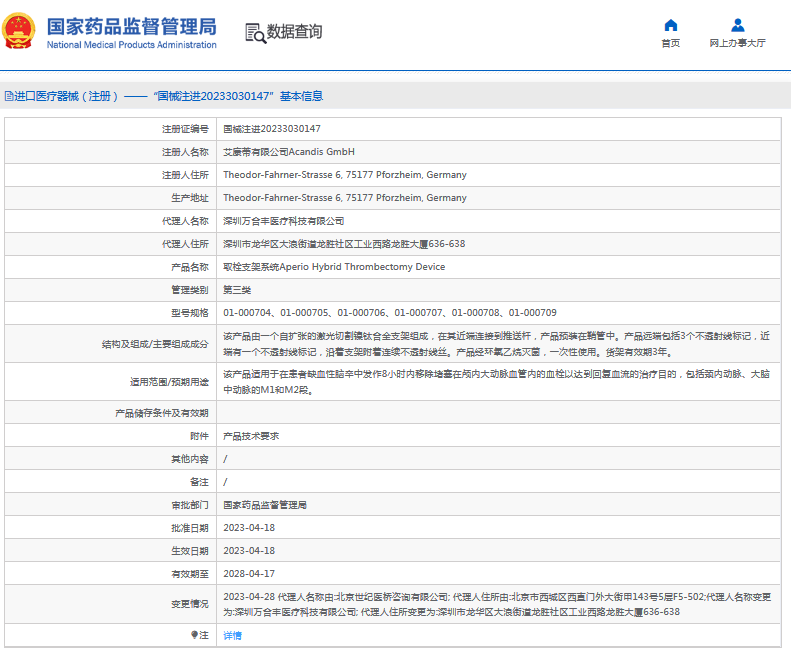Select the 代理人住所 address value
The height and width of the screenshot is (653, 791).
pyautogui.click(x=344, y=244)
